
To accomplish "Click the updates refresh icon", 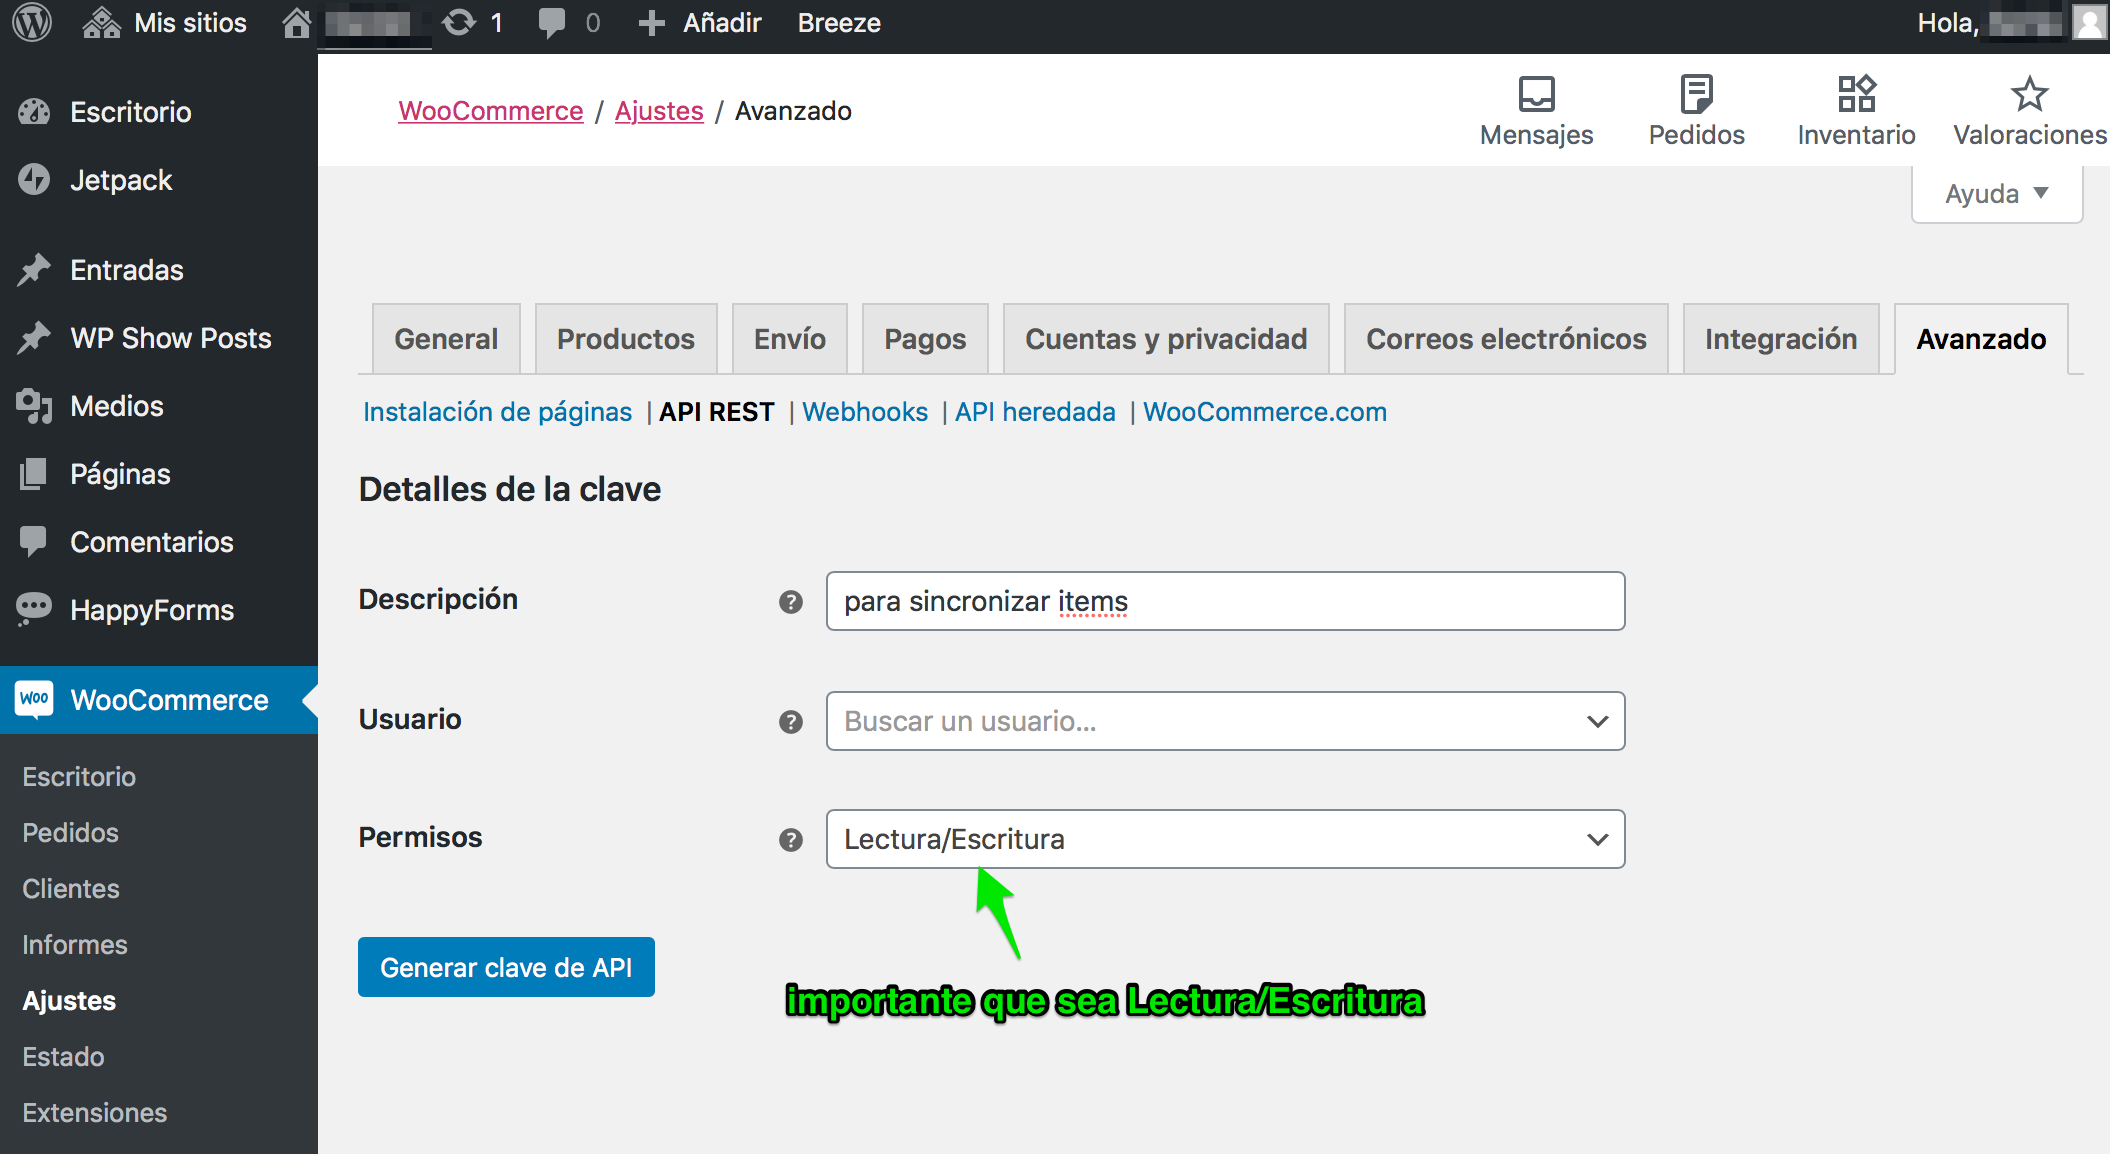I will [x=459, y=22].
